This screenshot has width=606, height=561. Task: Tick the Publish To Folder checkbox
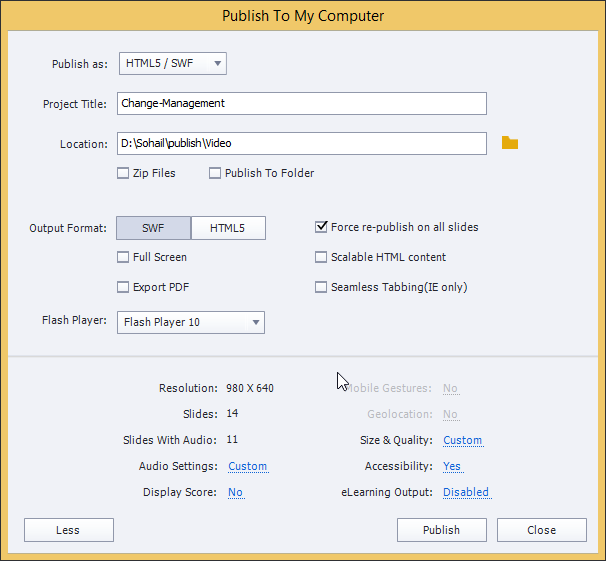click(215, 173)
